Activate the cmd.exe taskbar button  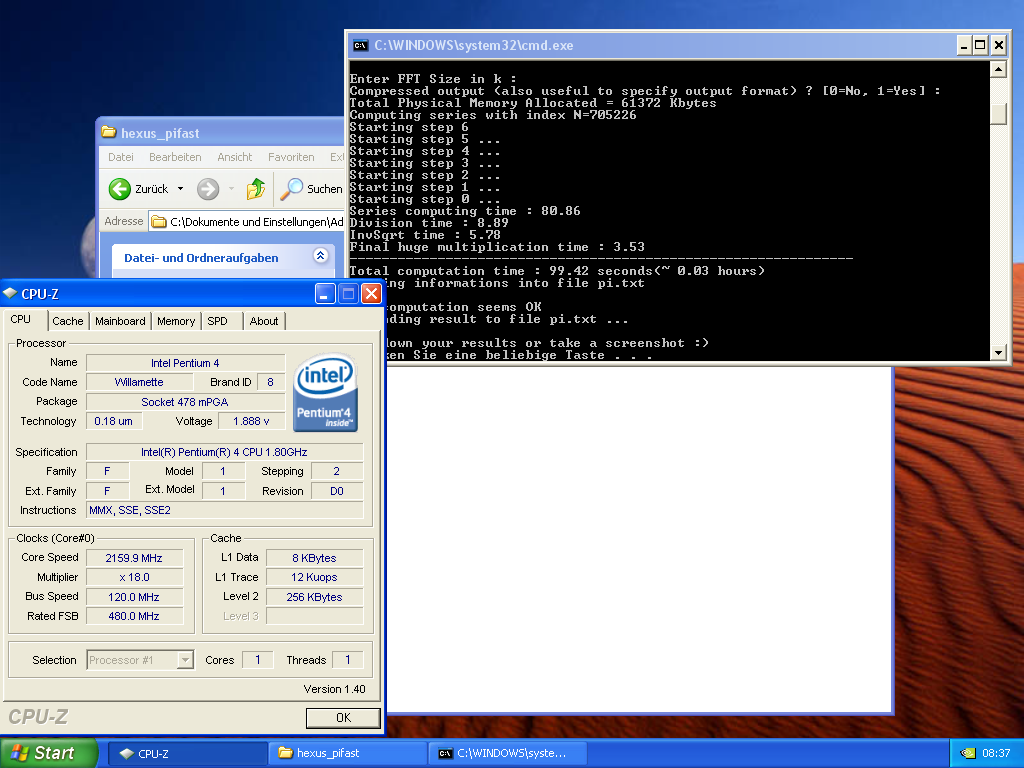click(x=508, y=753)
